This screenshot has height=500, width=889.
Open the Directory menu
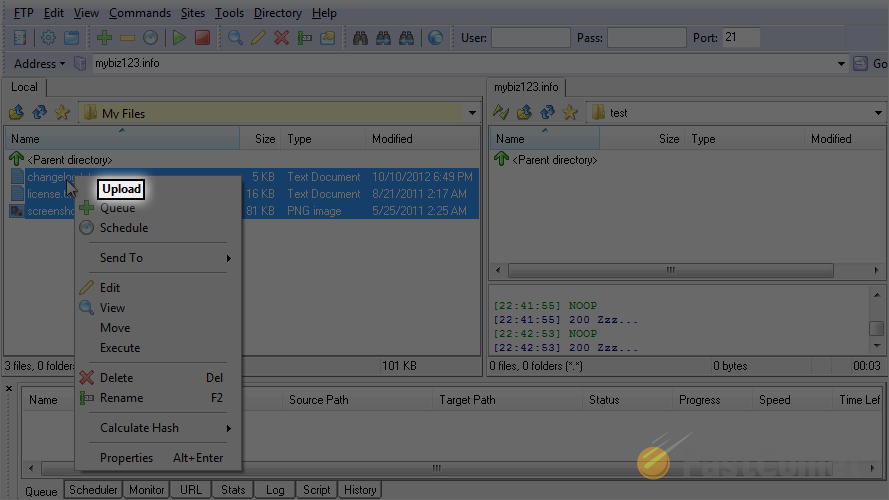coord(278,12)
